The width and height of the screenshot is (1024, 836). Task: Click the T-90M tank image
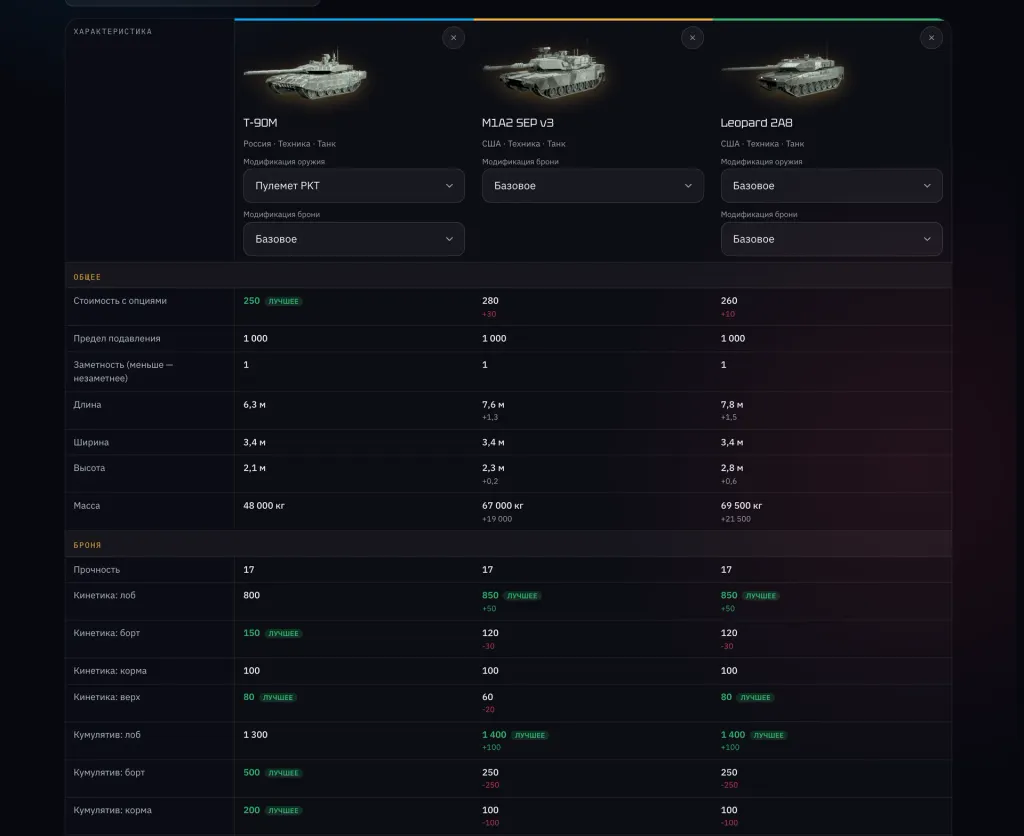[305, 75]
